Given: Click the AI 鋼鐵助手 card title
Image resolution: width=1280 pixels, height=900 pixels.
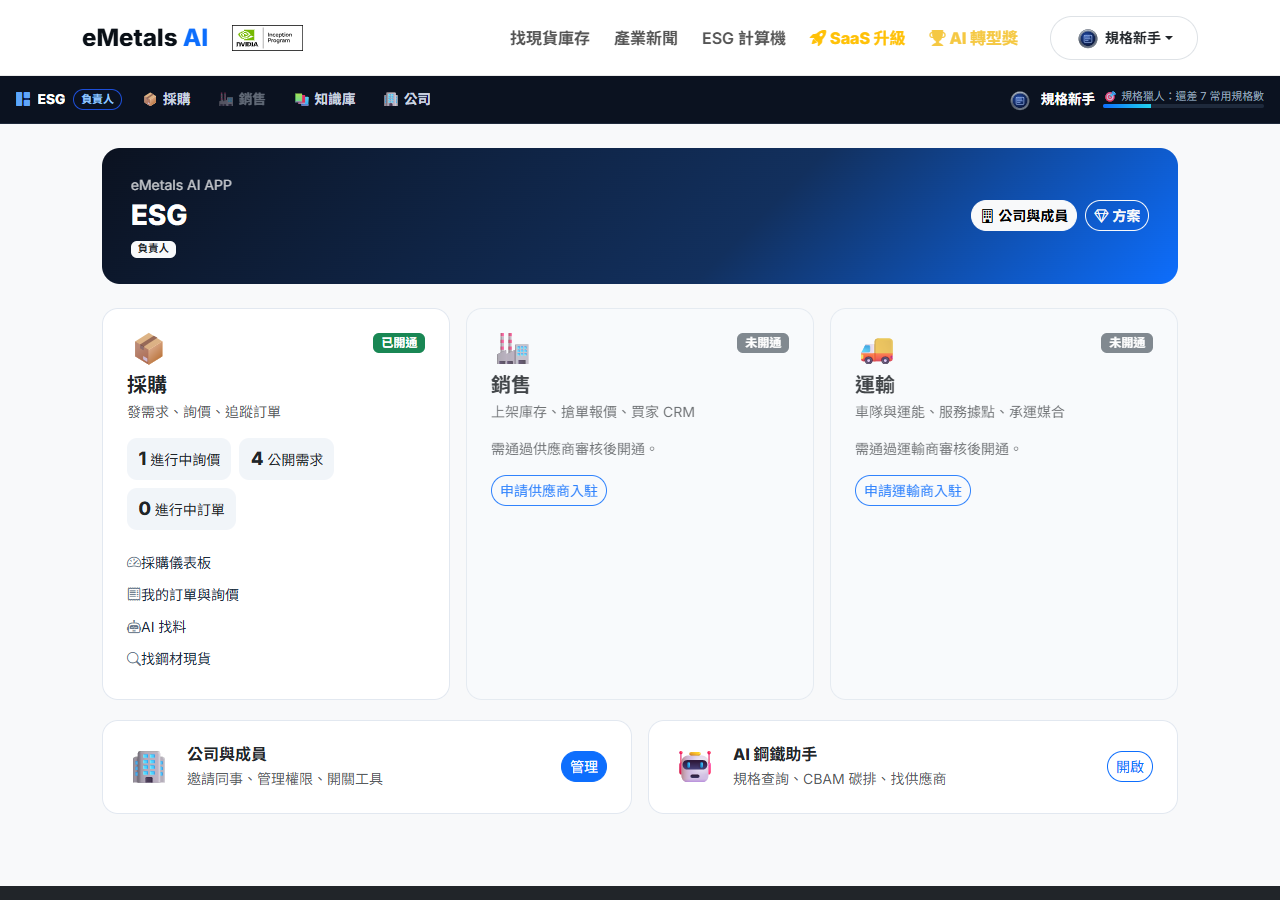Looking at the screenshot, I should click(x=775, y=754).
